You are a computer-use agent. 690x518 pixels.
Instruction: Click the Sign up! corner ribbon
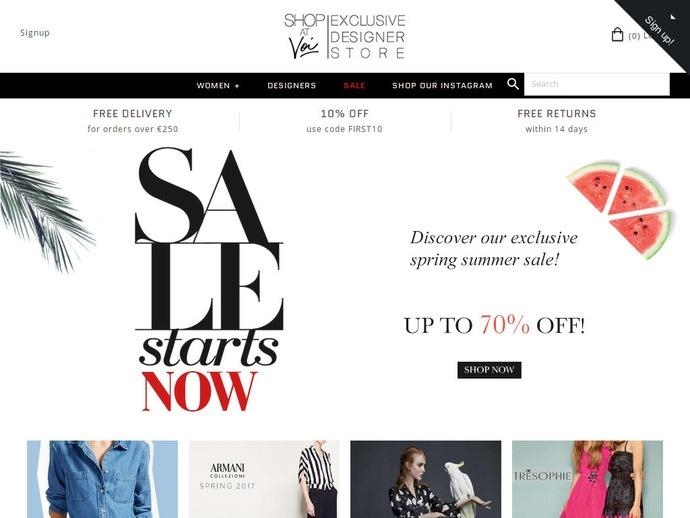[659, 30]
